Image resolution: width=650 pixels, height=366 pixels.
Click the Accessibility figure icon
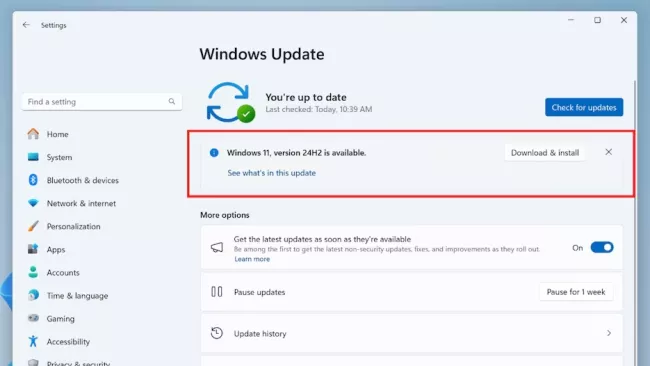coord(33,341)
